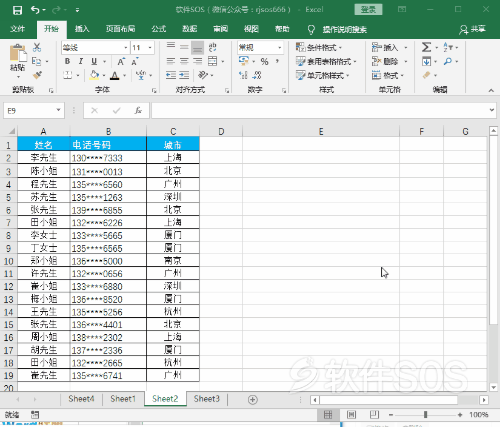
Task: Open Merge and Center cells
Action: click(x=213, y=61)
